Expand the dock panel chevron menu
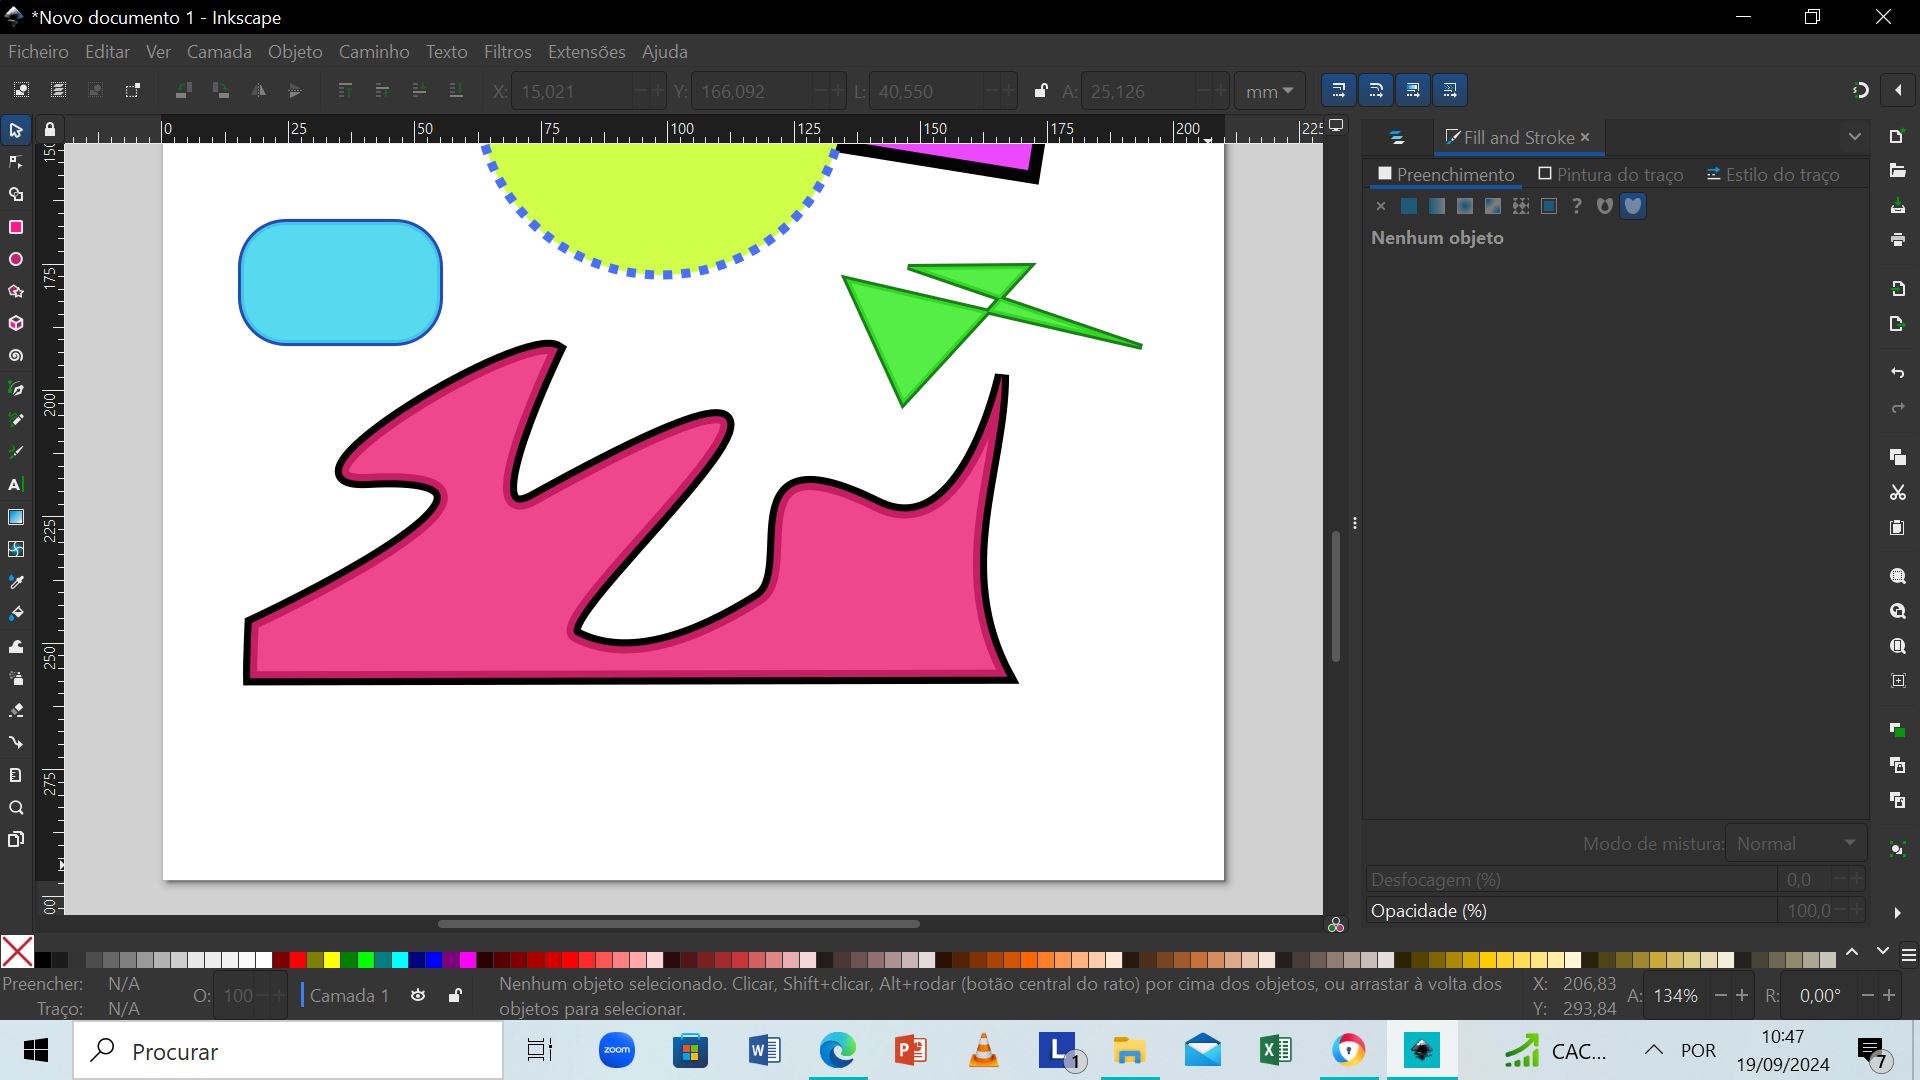The width and height of the screenshot is (1920, 1080). pos(1855,137)
